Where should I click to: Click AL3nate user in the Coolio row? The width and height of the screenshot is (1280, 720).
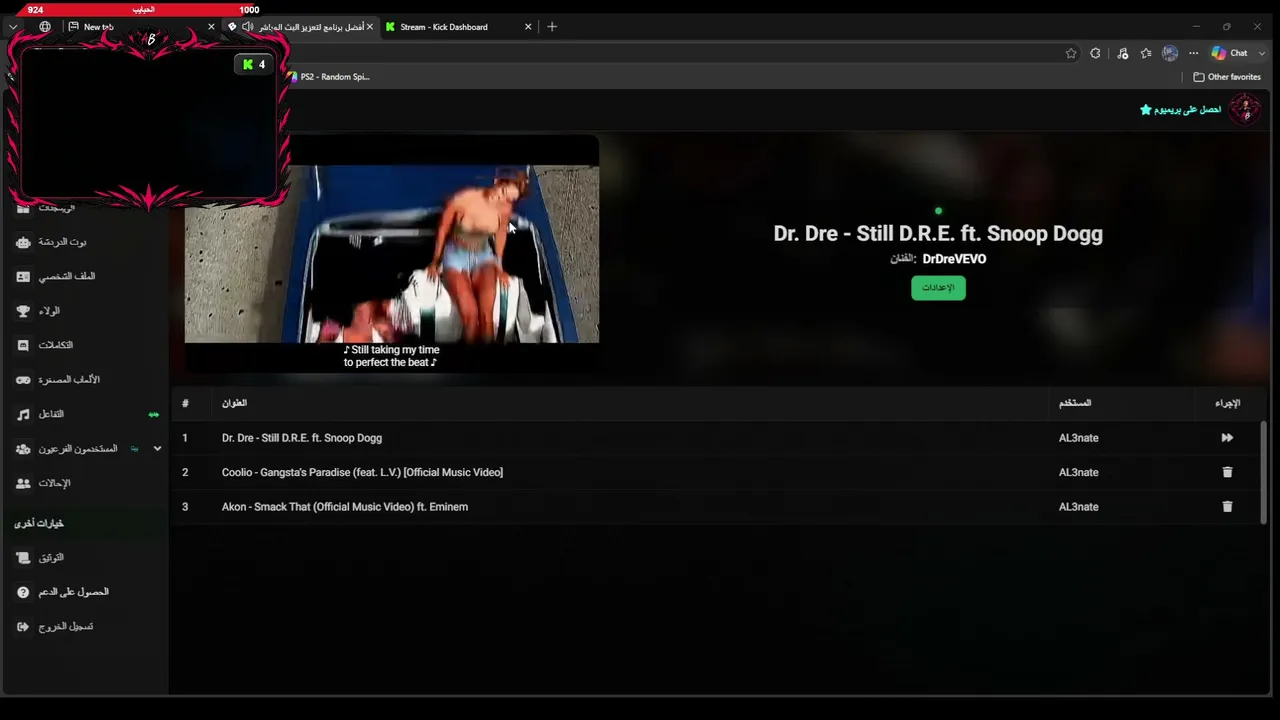click(x=1079, y=472)
